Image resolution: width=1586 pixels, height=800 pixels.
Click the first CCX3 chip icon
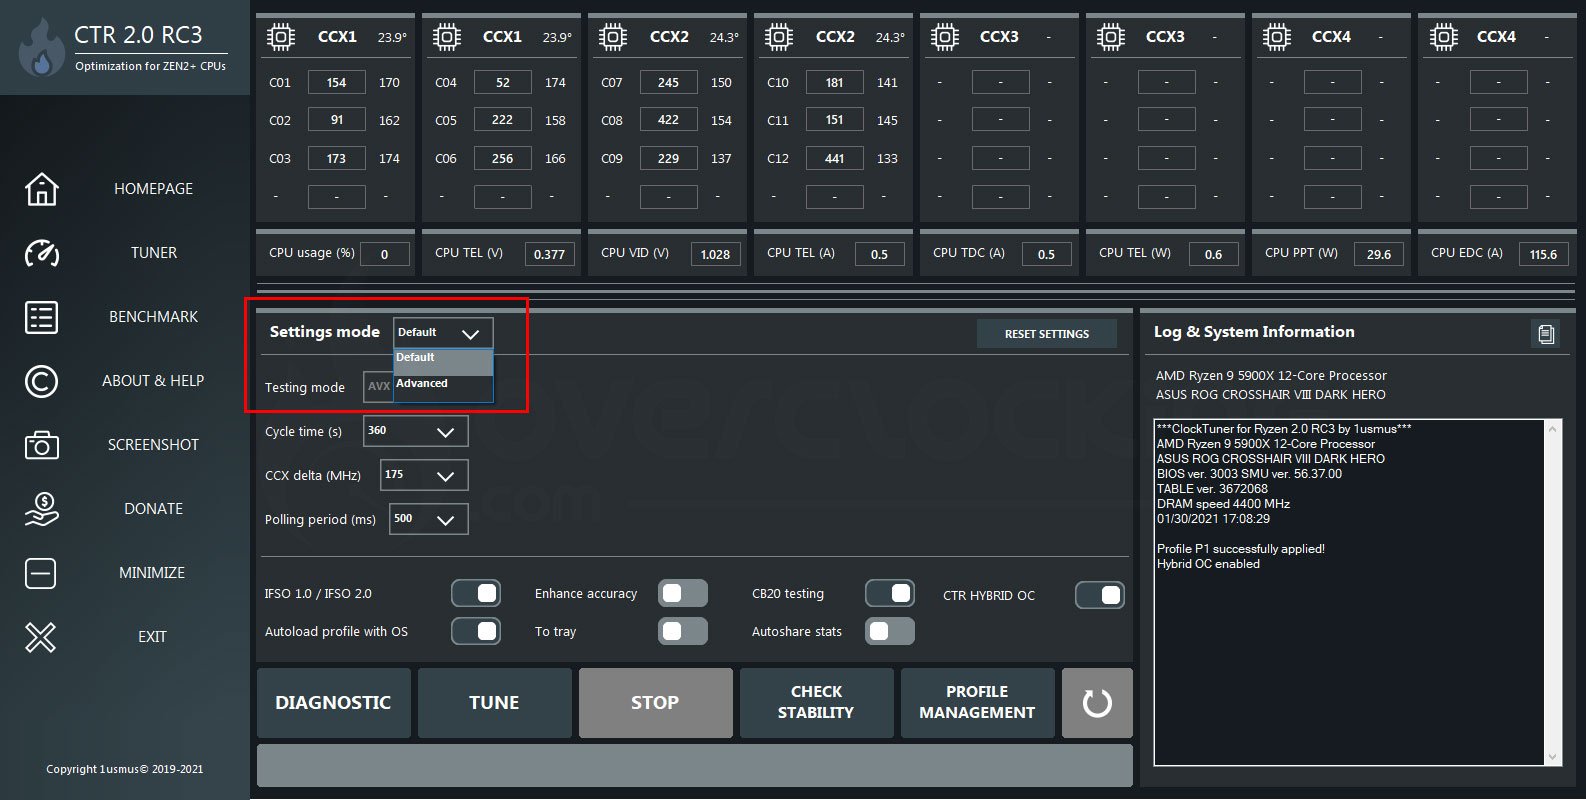tap(945, 37)
